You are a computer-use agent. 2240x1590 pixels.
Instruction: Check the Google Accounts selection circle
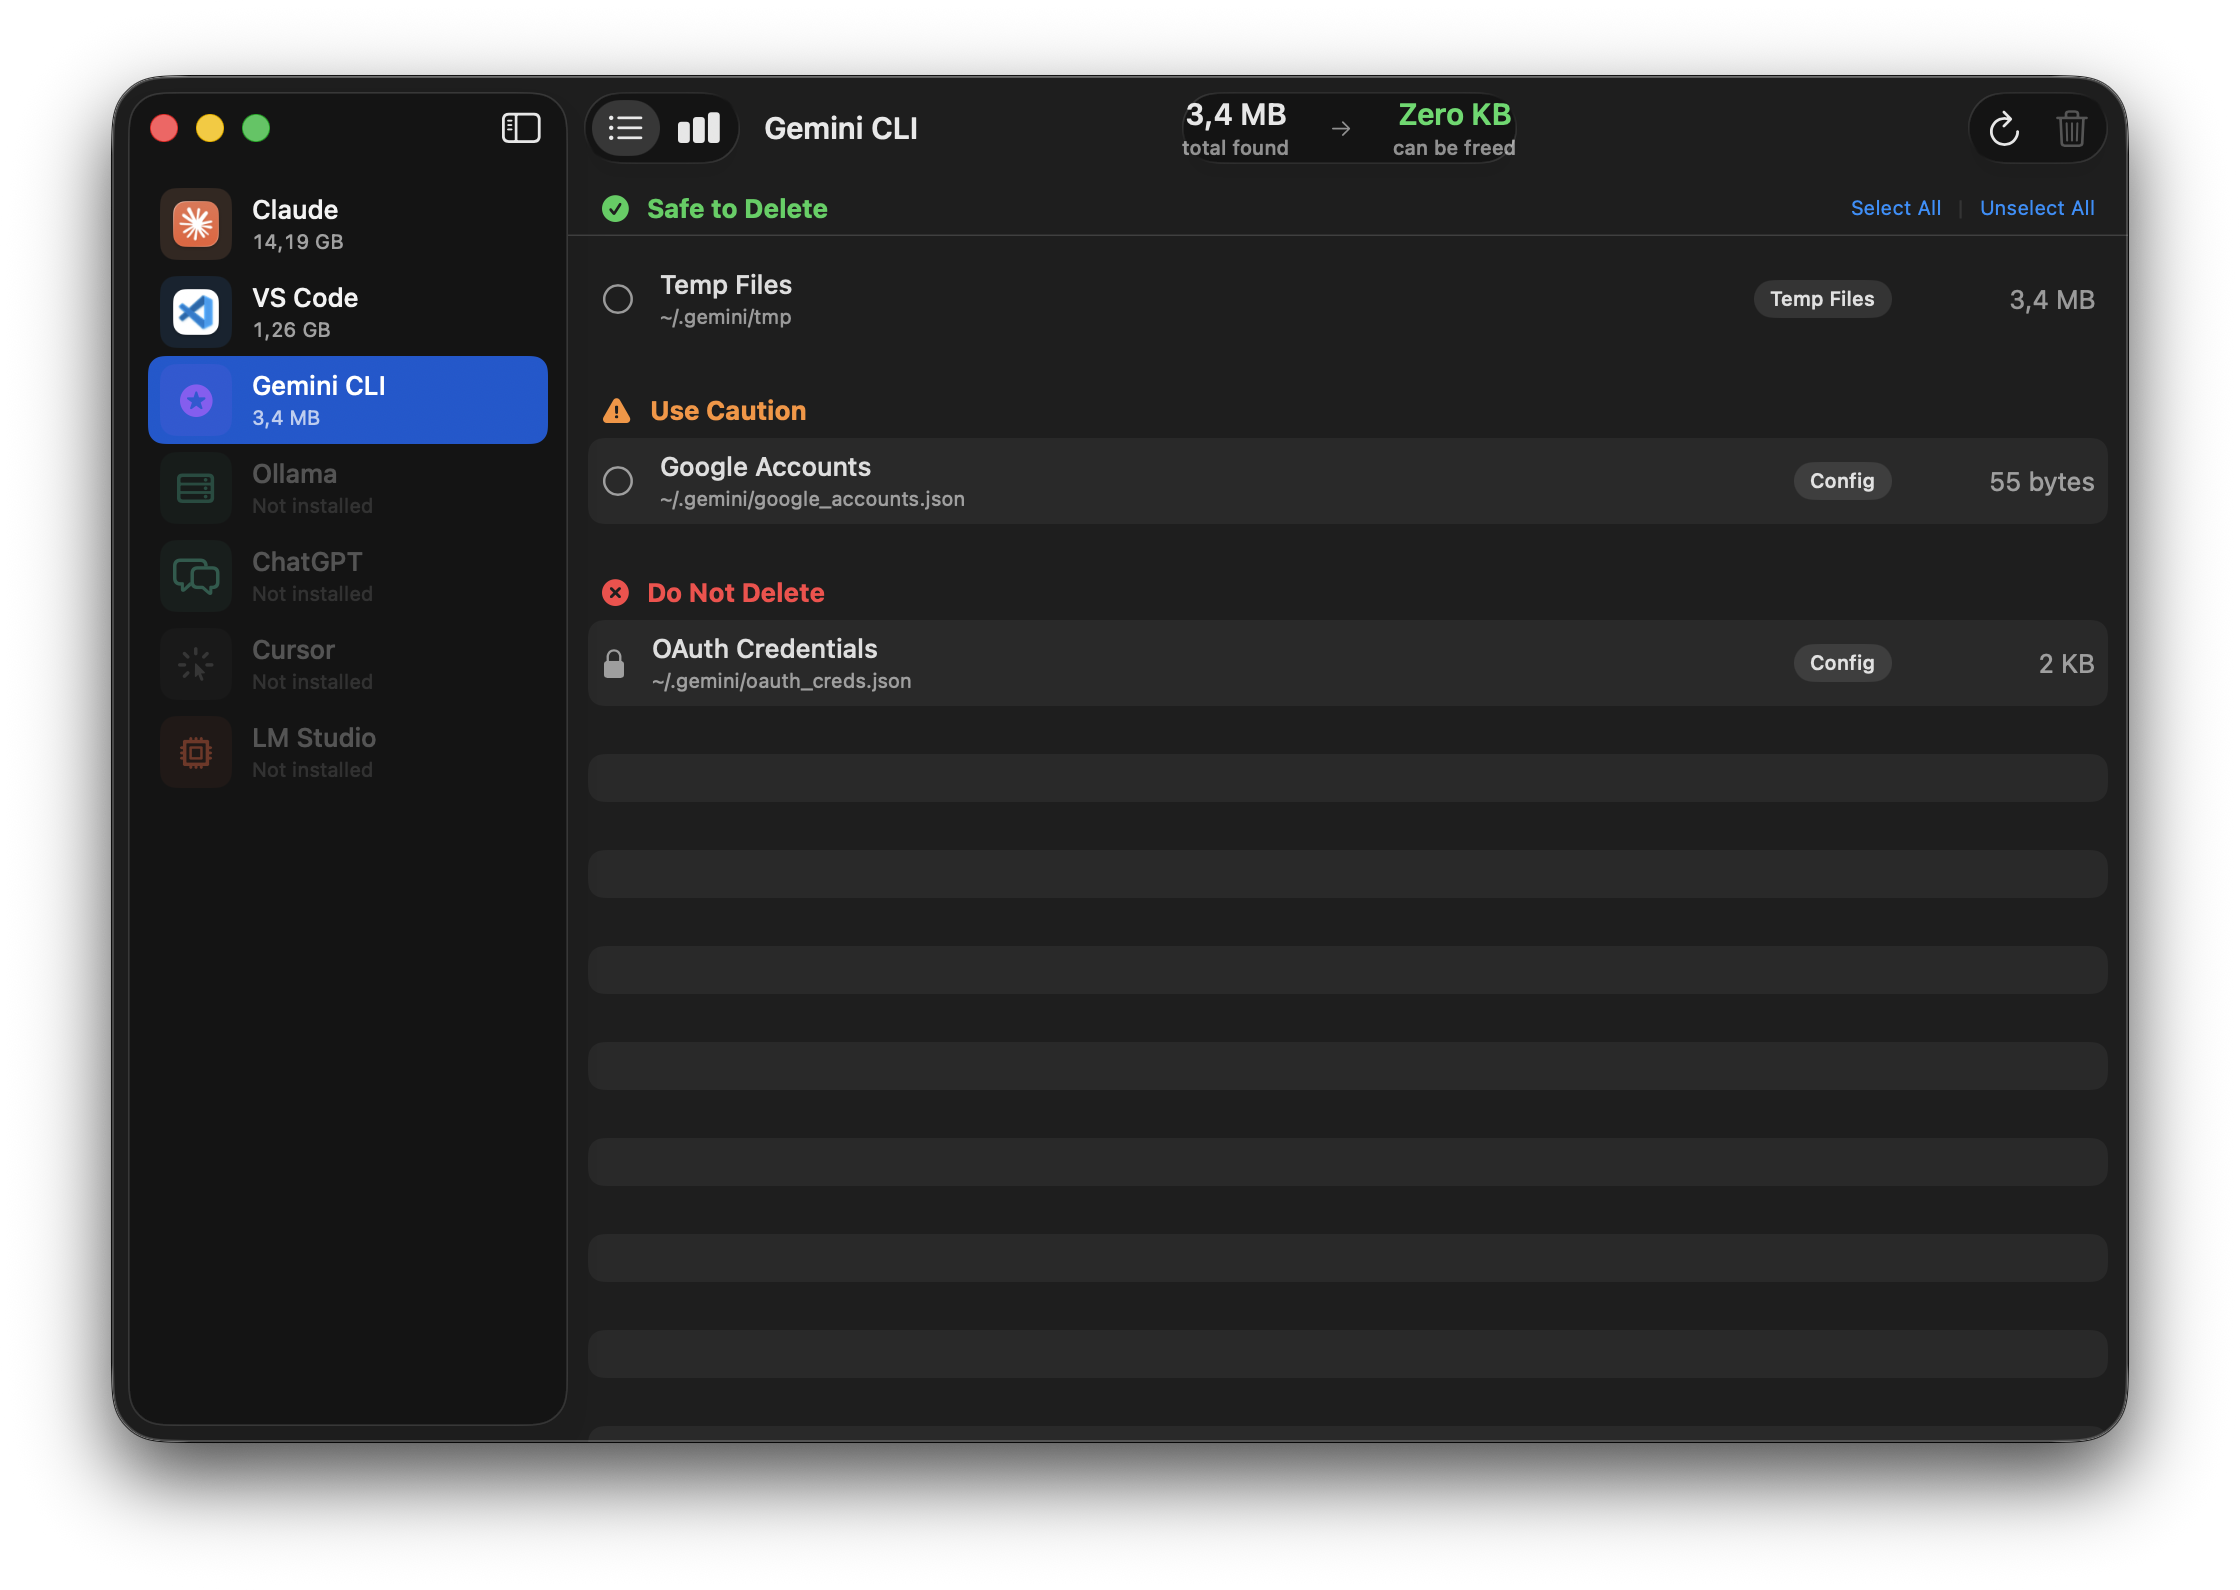click(617, 481)
